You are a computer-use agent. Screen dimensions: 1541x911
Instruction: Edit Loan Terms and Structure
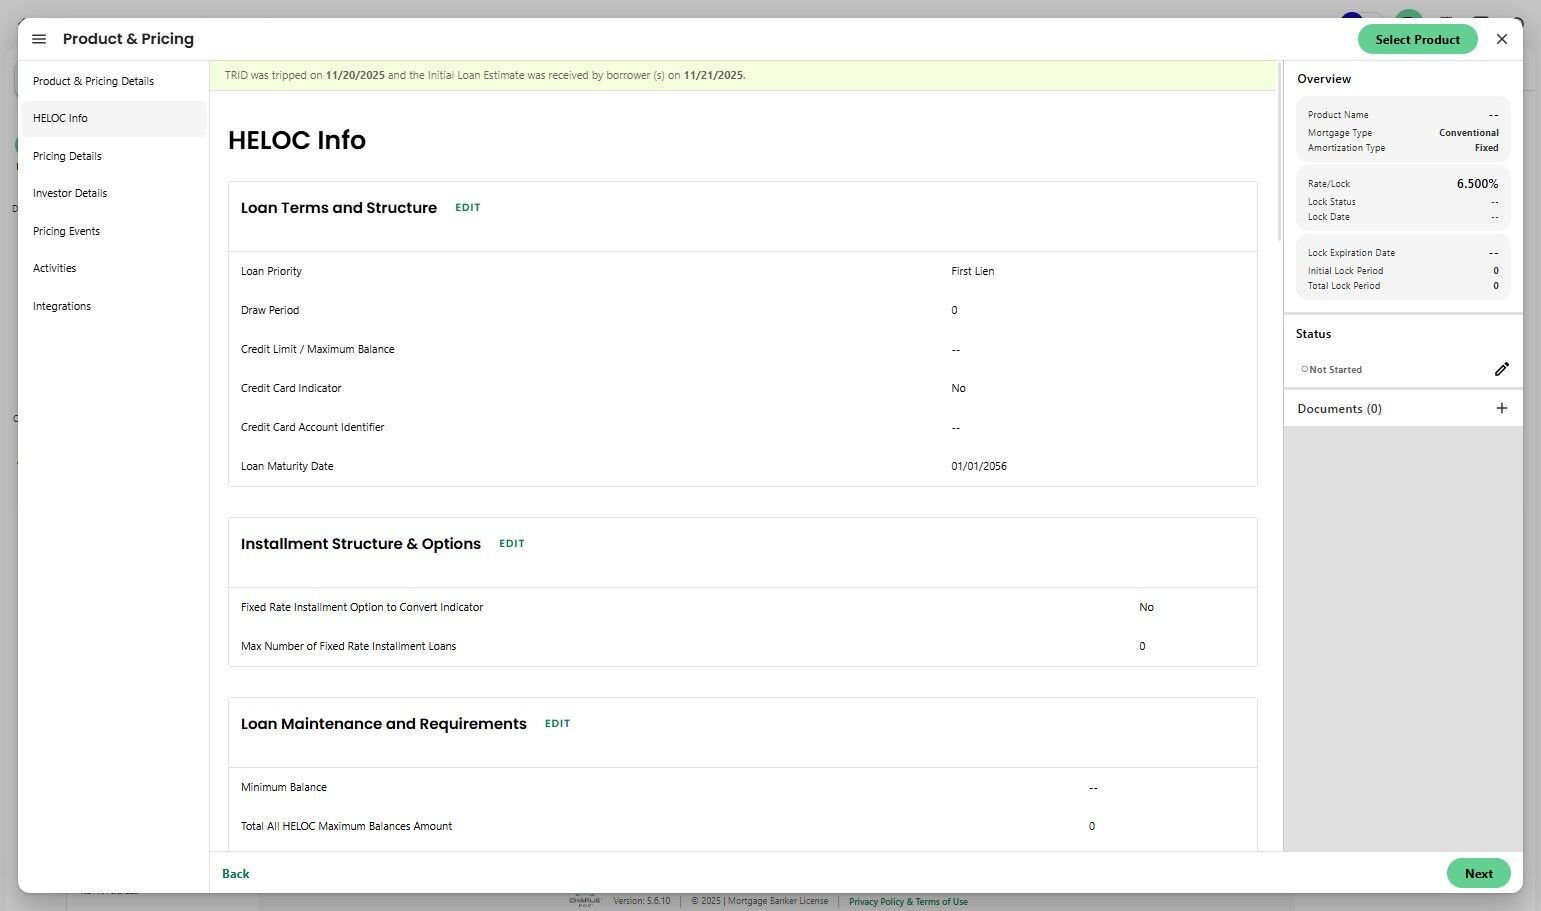point(468,208)
